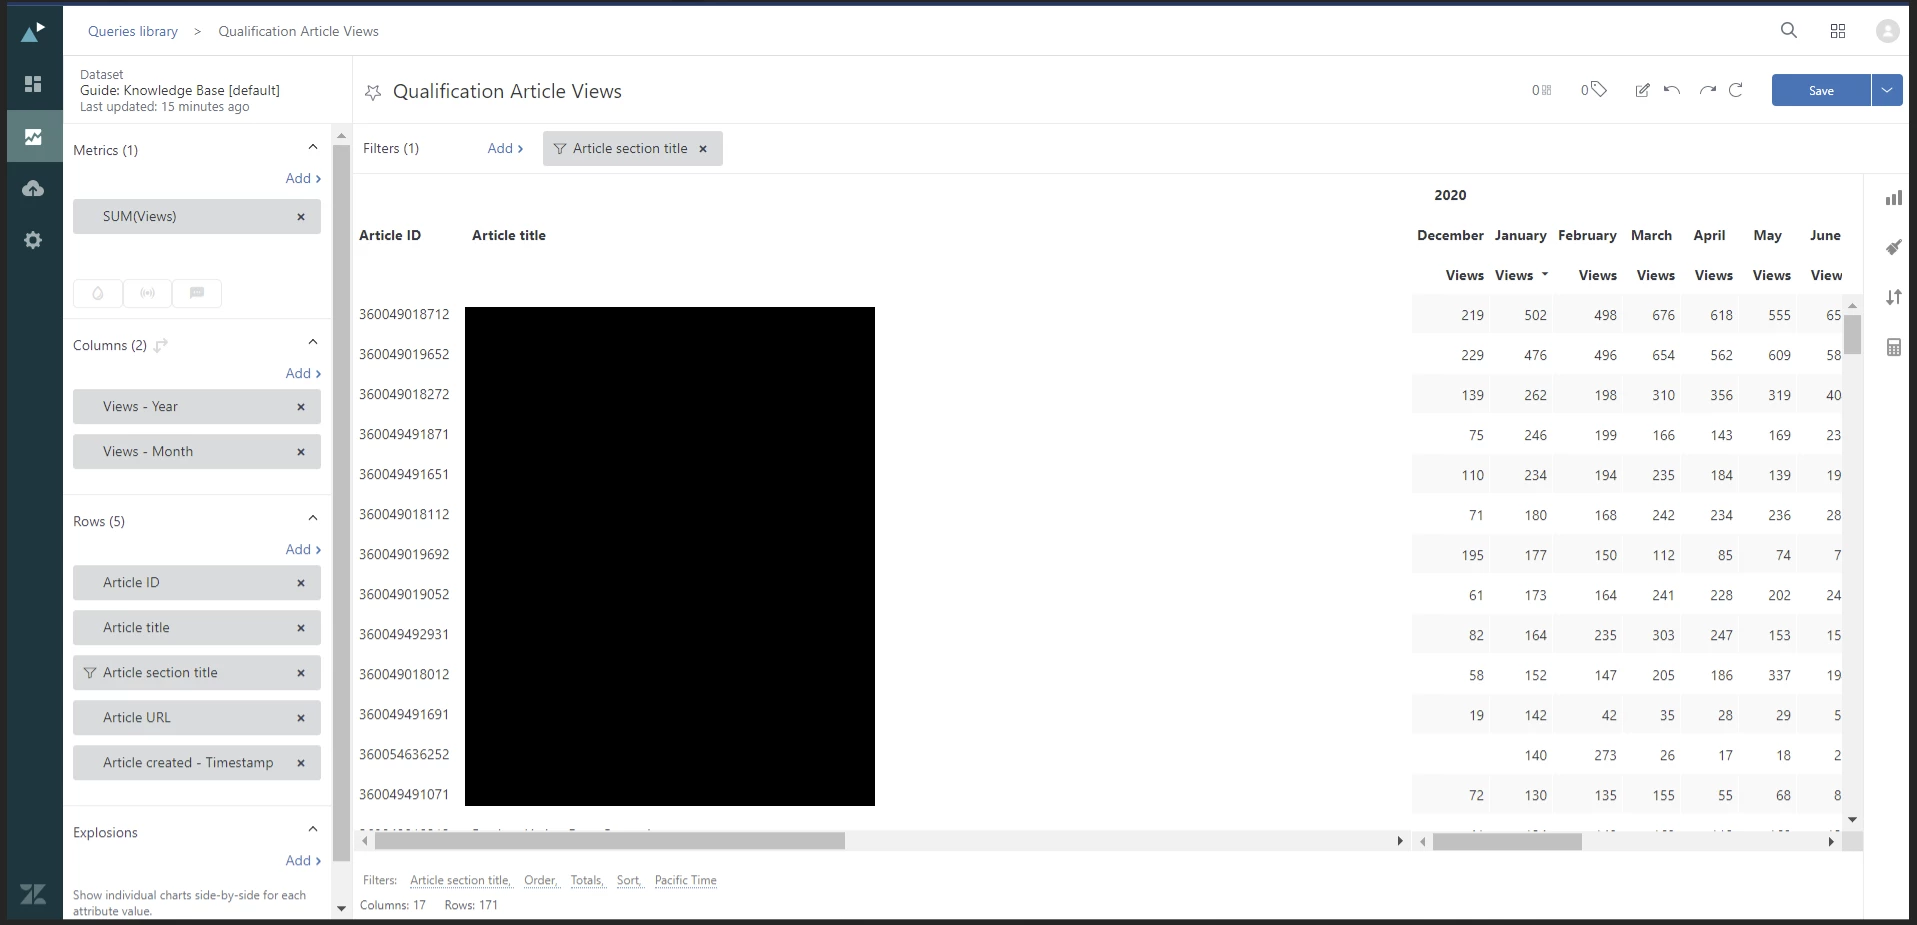Image resolution: width=1917 pixels, height=925 pixels.
Task: Swap columns and rows icon
Action: pos(161,345)
